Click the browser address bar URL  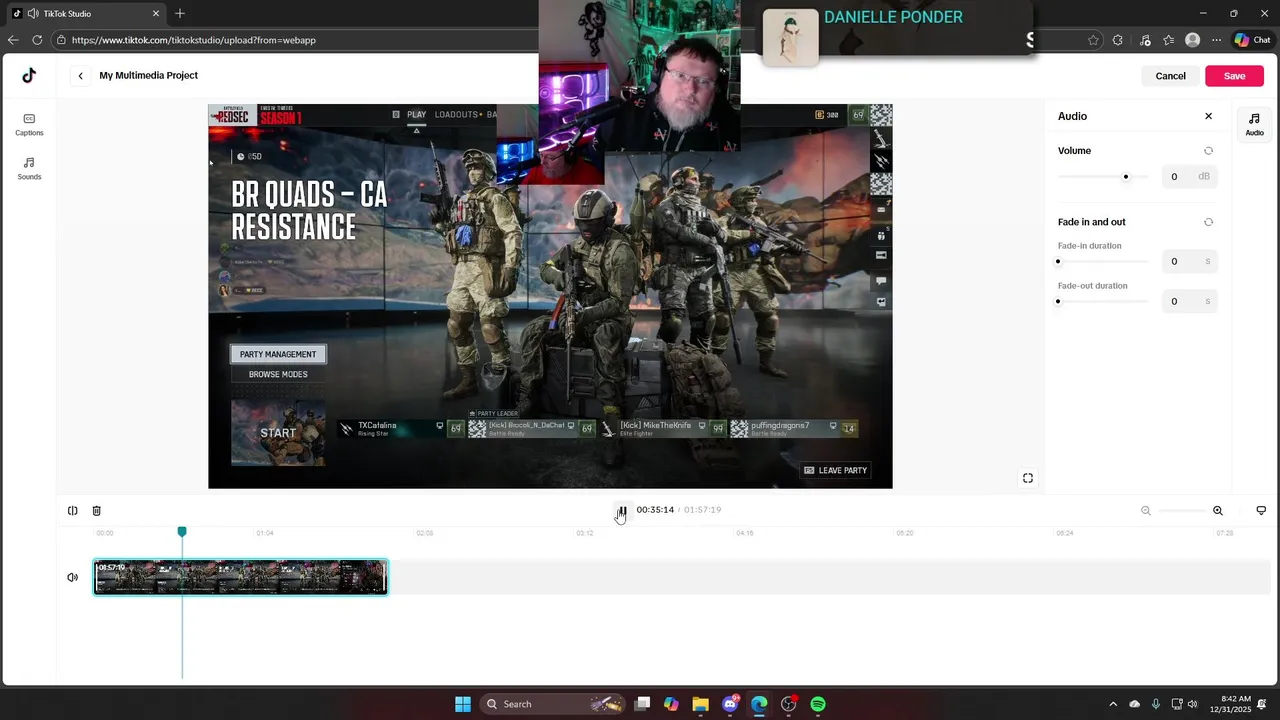coord(194,40)
